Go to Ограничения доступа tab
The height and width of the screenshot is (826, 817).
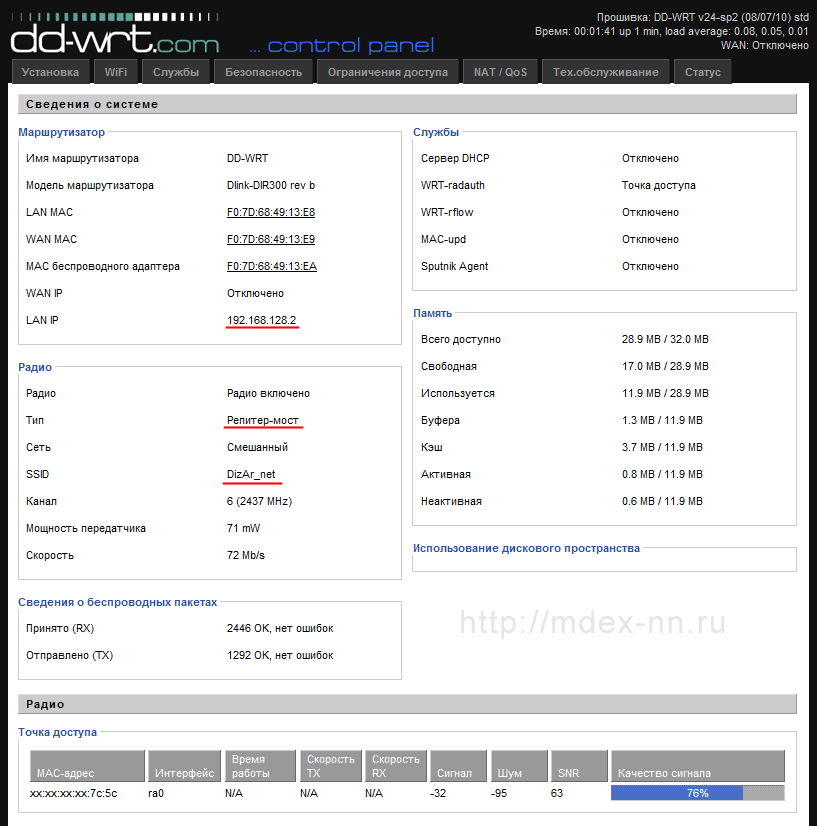(x=388, y=72)
